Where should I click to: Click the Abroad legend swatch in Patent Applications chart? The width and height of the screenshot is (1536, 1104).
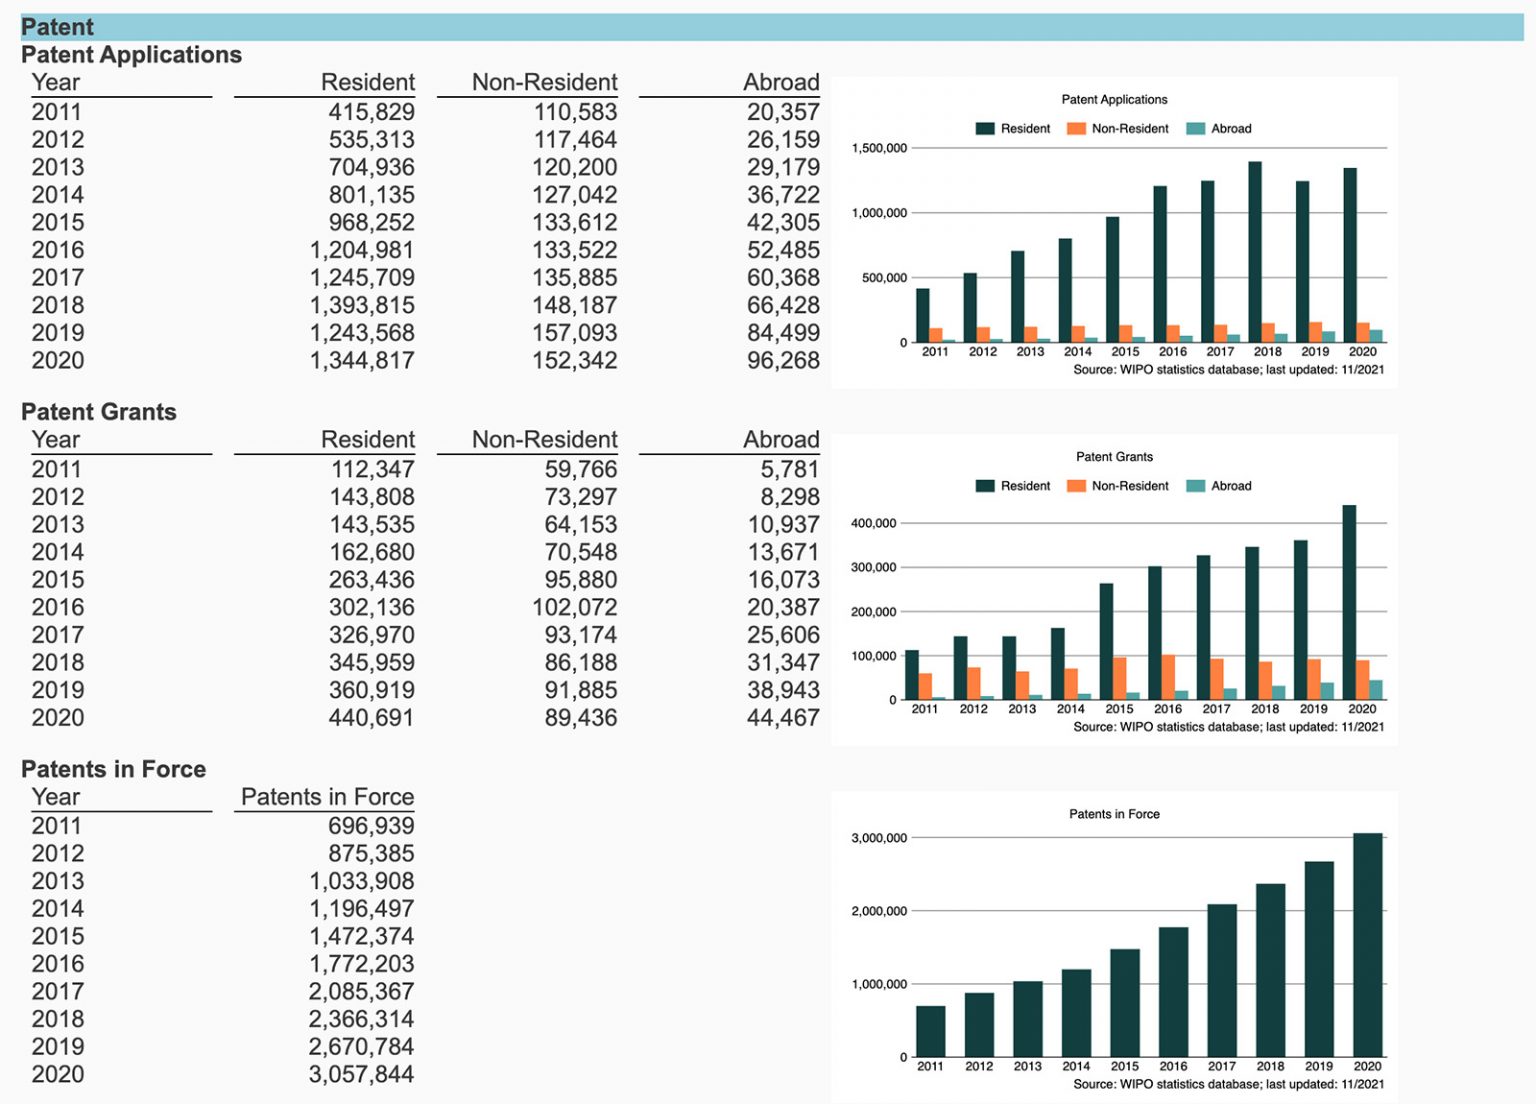[x=1195, y=129]
